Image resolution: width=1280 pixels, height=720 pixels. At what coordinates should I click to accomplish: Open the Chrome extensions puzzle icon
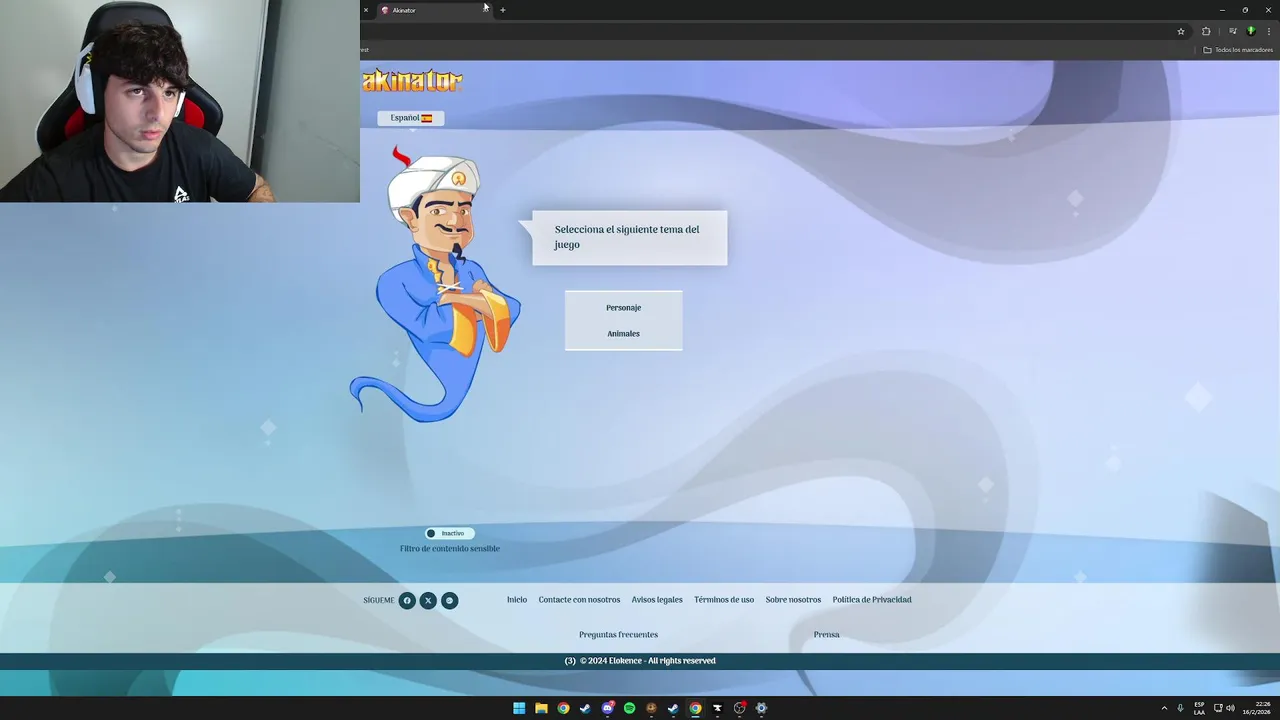[1206, 31]
